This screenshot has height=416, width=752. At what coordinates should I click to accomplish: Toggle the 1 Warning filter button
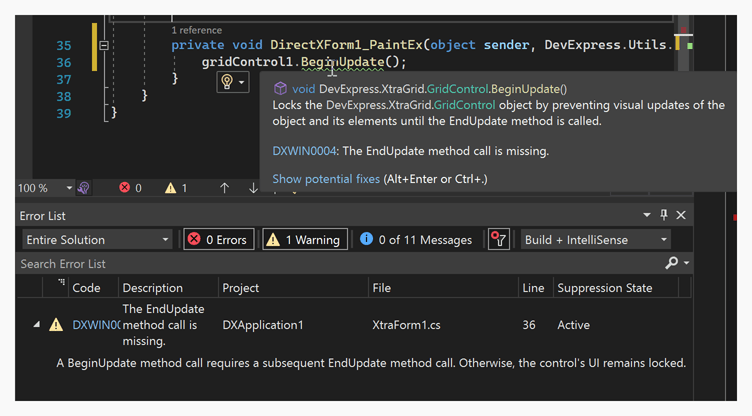click(305, 239)
